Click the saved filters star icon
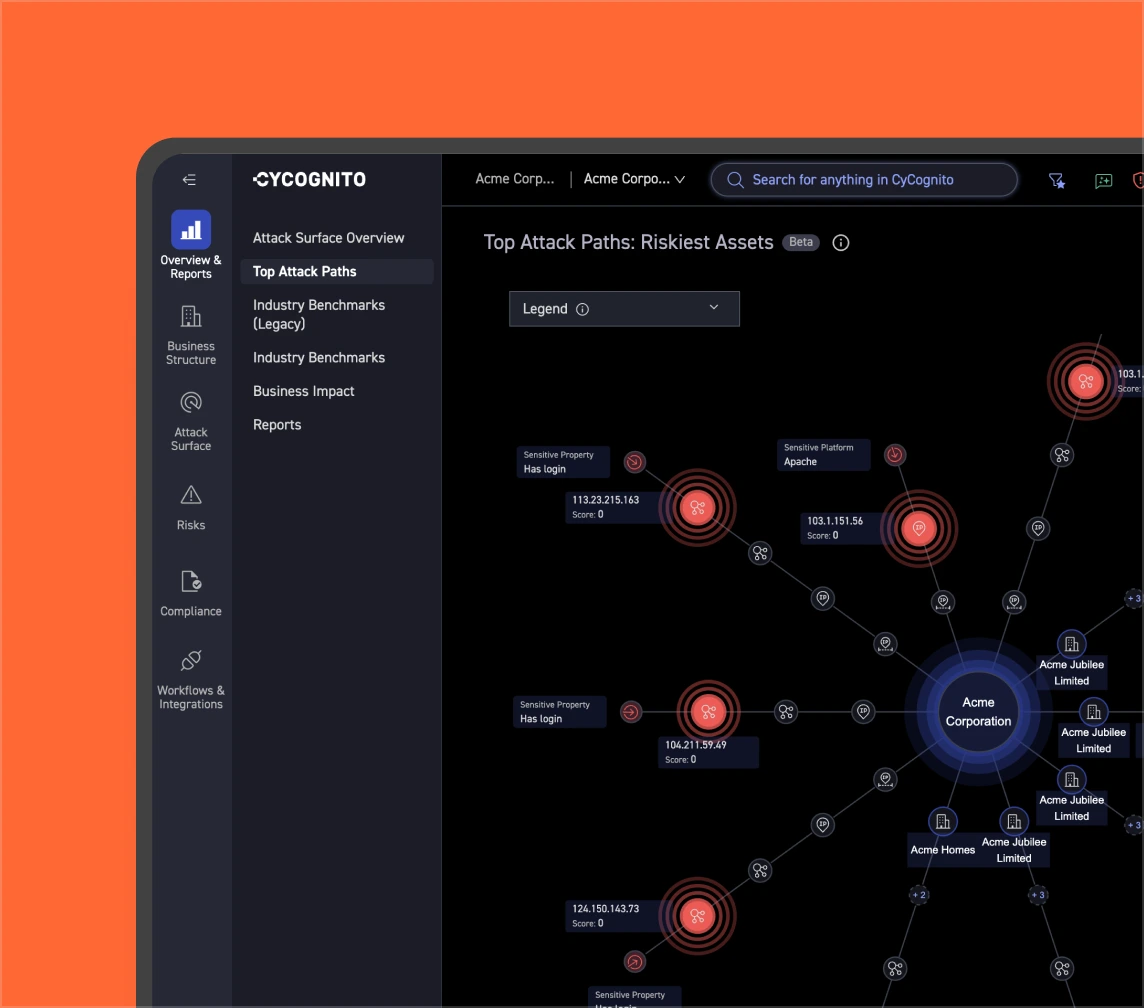1144x1008 pixels. pyautogui.click(x=1056, y=180)
